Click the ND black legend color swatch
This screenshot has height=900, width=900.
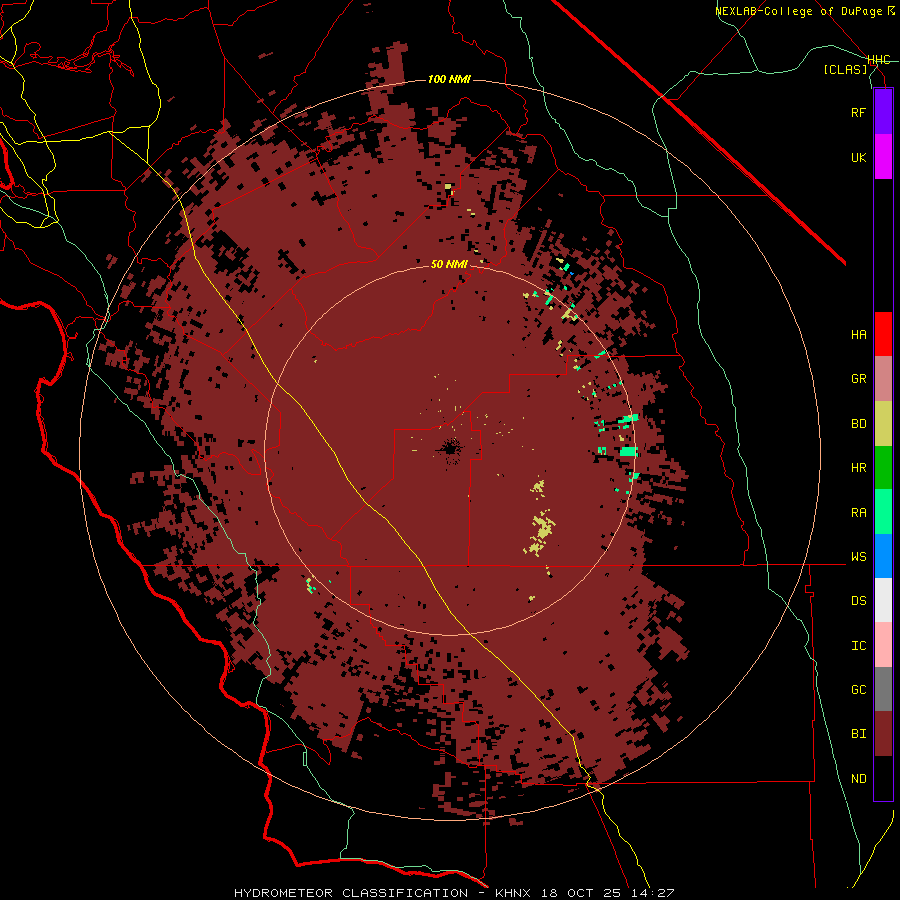click(883, 778)
